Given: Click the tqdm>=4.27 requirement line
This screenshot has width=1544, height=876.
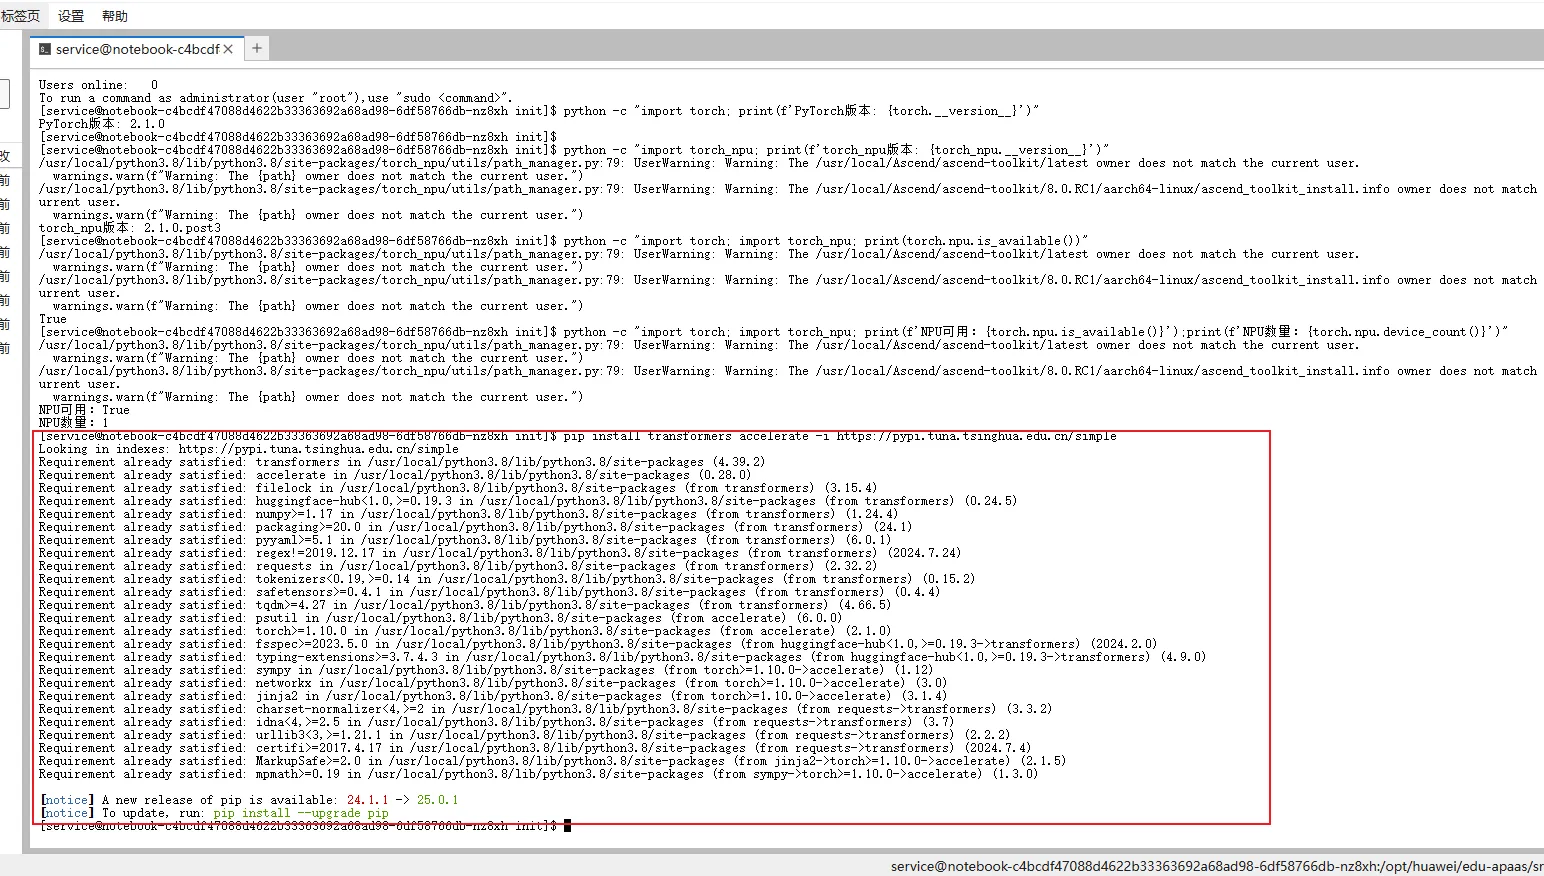Looking at the screenshot, I should tap(465, 605).
